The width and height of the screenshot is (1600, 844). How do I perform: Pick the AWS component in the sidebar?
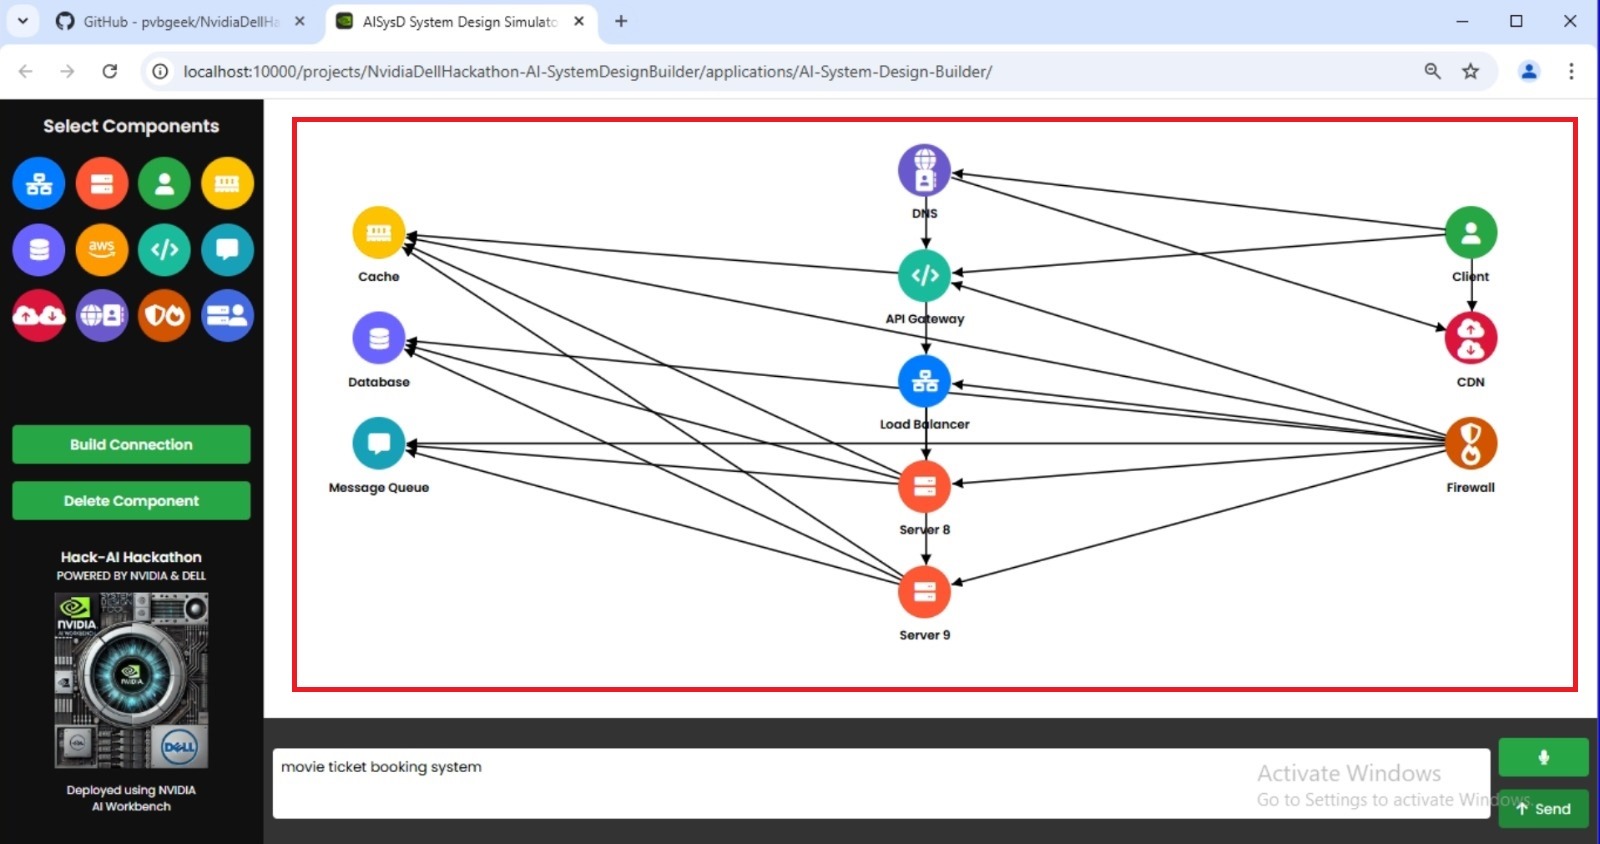[x=102, y=249]
